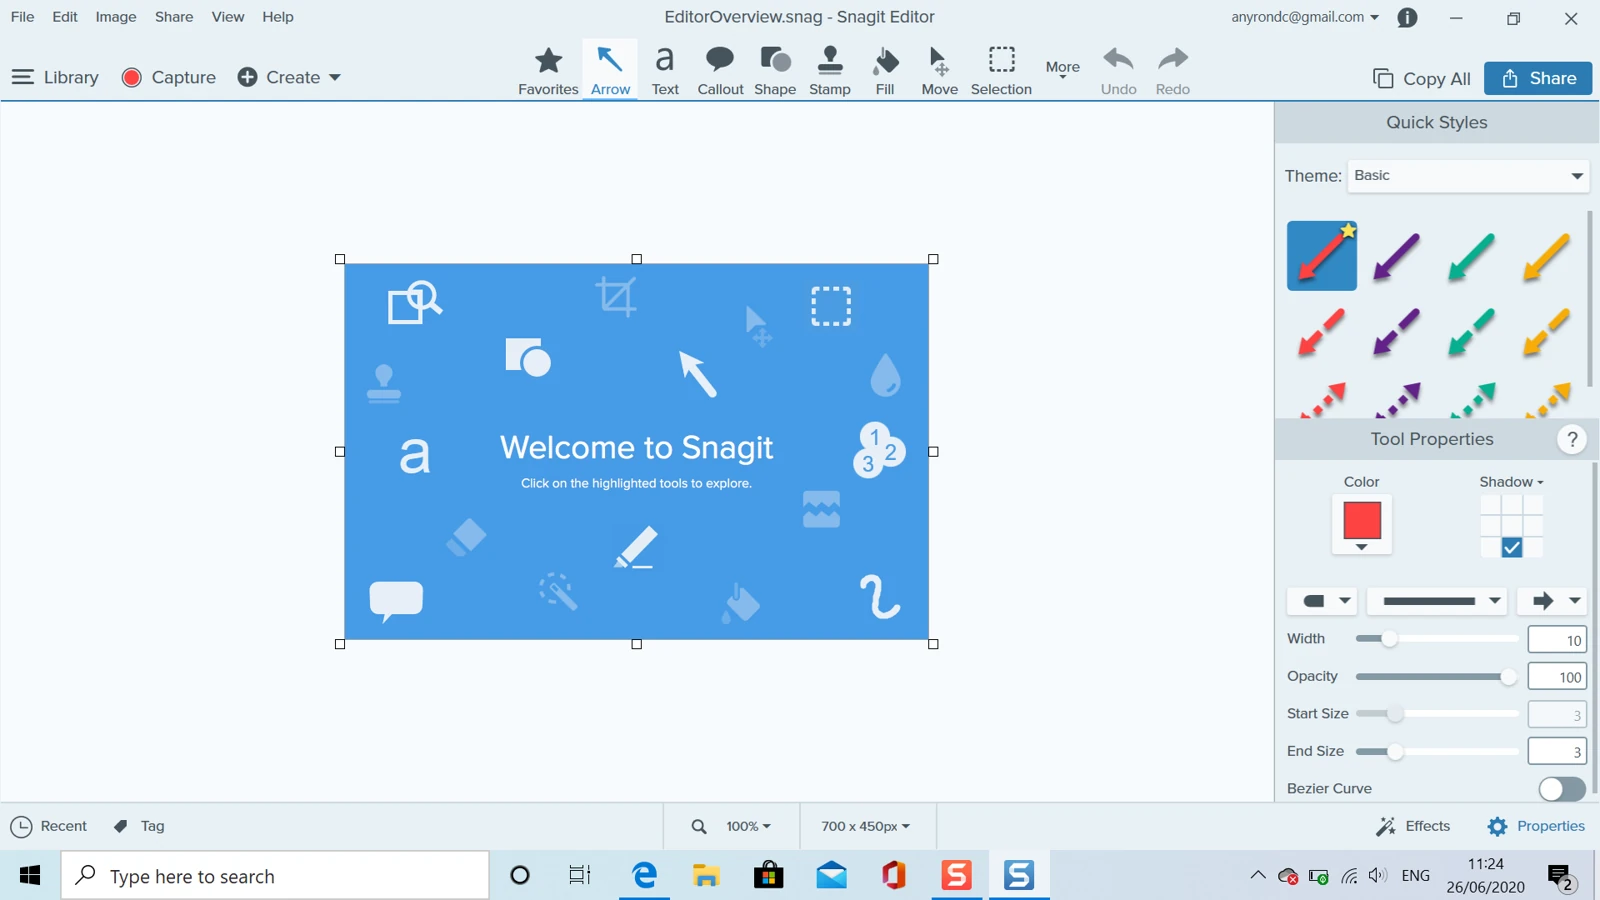Click the Width value field
The image size is (1600, 900).
[x=1557, y=640]
